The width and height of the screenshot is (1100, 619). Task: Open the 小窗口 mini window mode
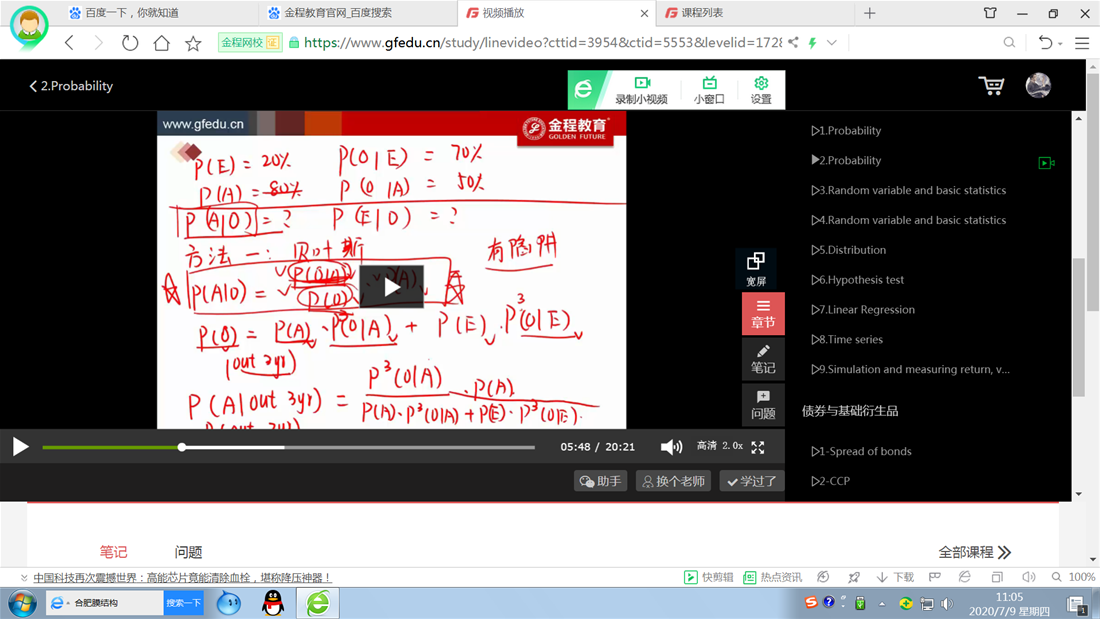[709, 90]
